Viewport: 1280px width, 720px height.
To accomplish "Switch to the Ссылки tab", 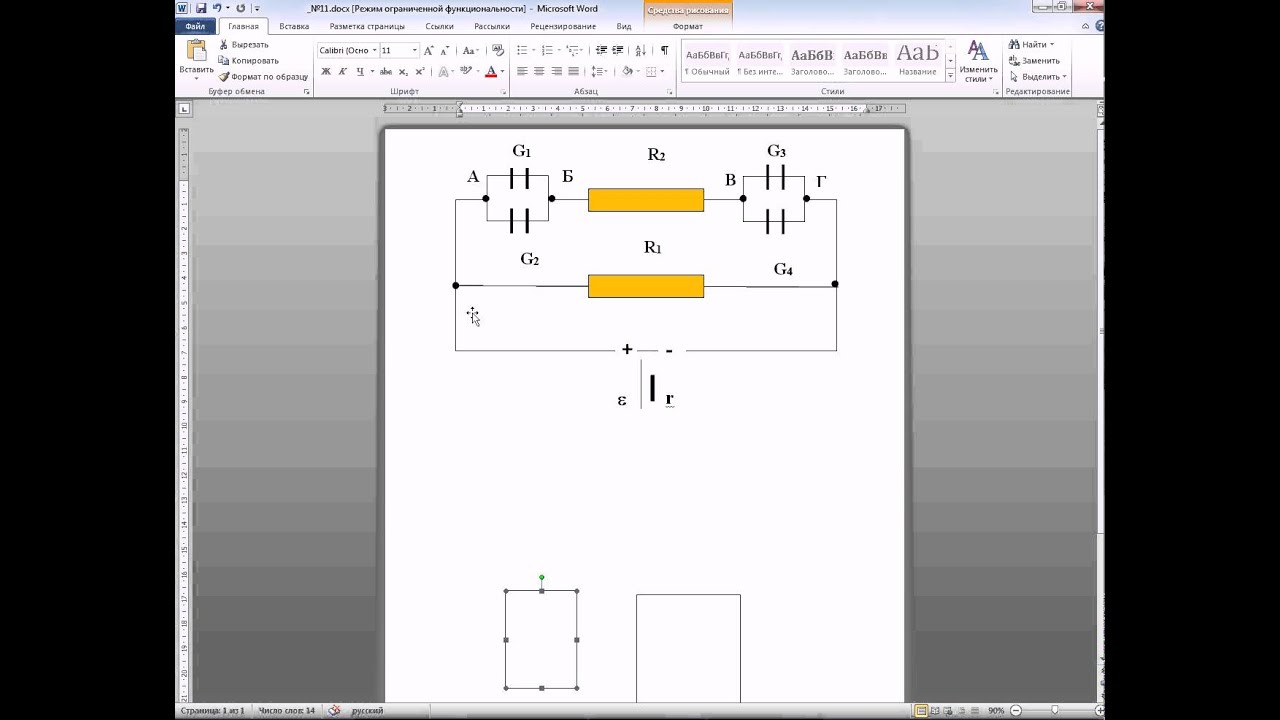I will [439, 26].
